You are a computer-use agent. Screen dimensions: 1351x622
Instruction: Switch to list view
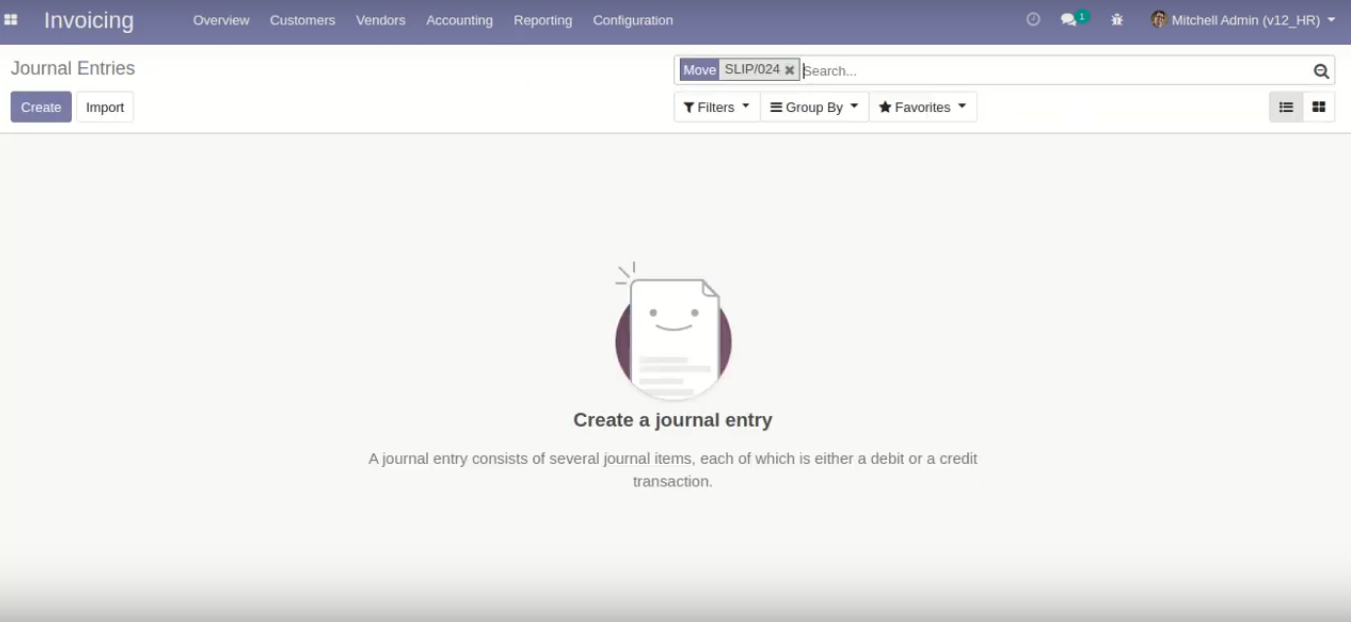1286,107
